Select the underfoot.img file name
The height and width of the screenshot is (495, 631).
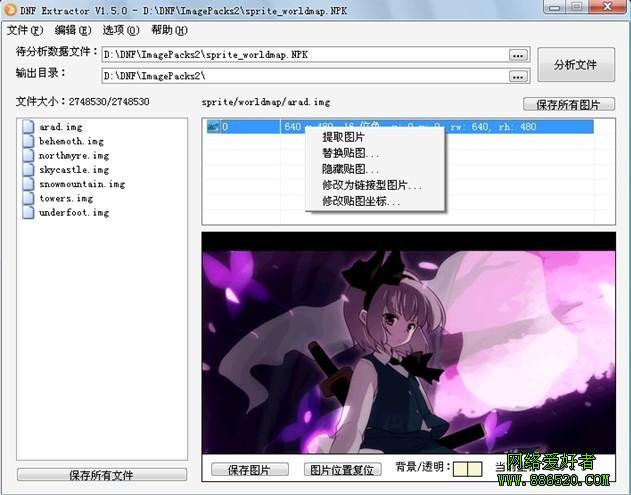coord(74,212)
